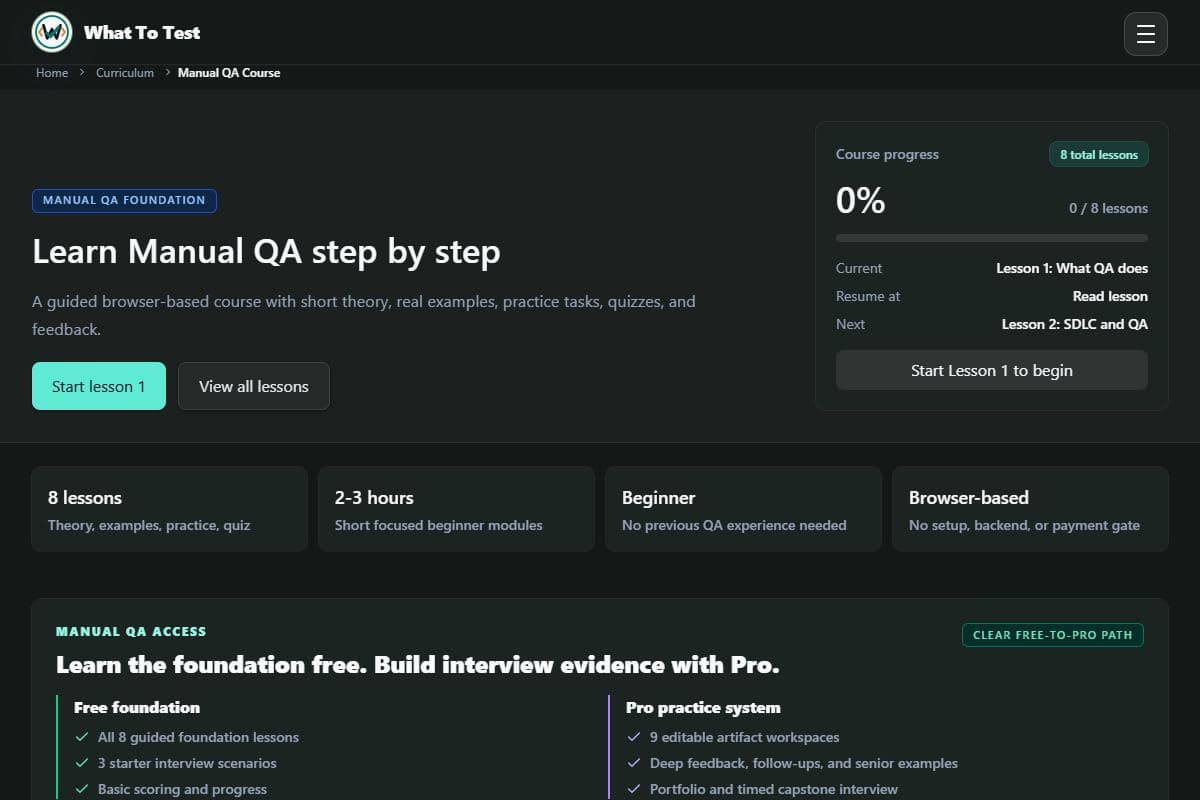This screenshot has width=1200, height=800.
Task: Click the MANUAL QA FOUNDATION badge
Action: coord(124,200)
